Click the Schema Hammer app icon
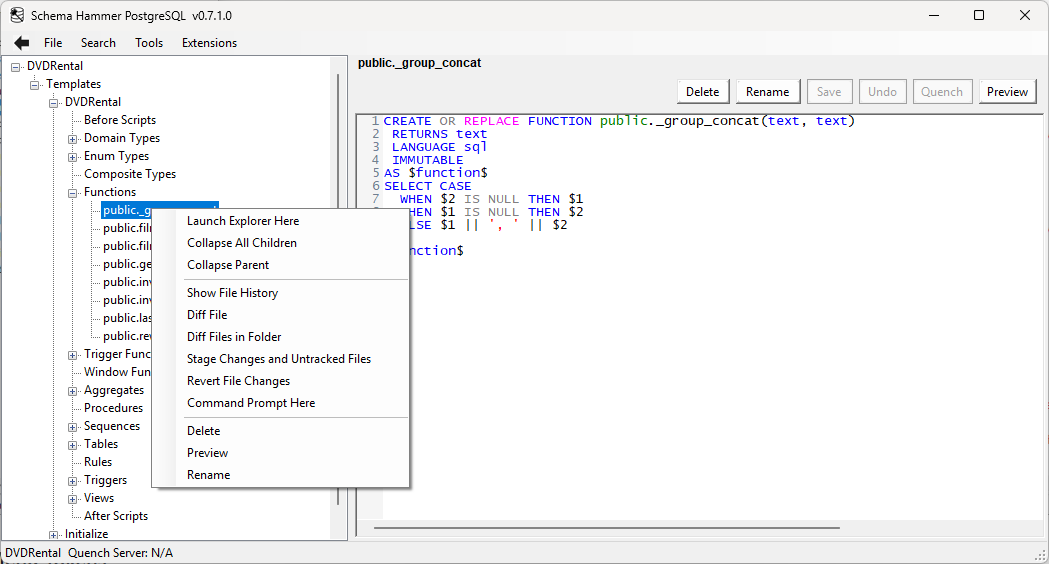This screenshot has width=1049, height=564. click(17, 15)
